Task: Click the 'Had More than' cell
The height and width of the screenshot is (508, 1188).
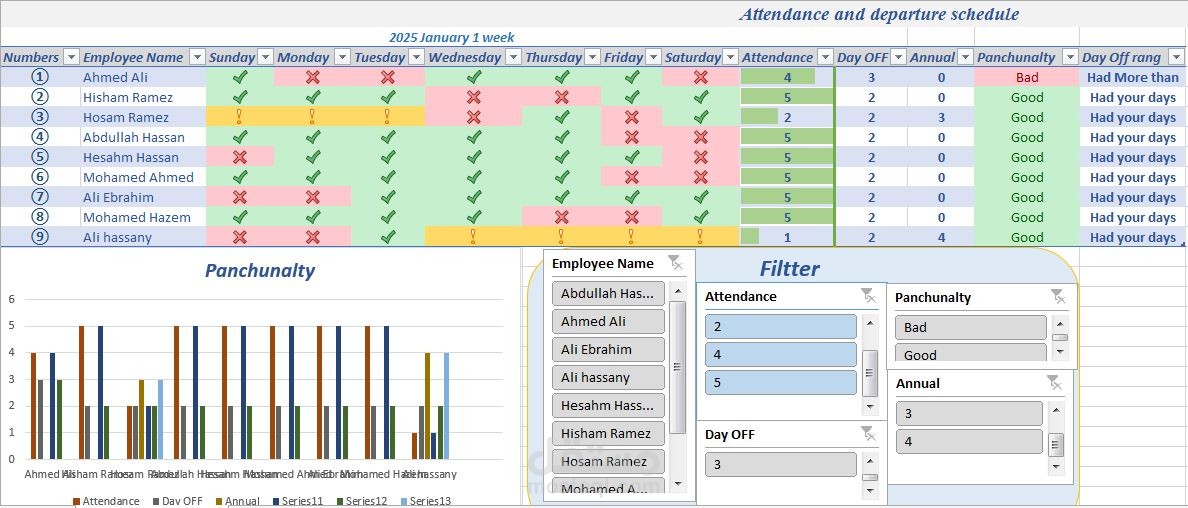Action: 1133,77
